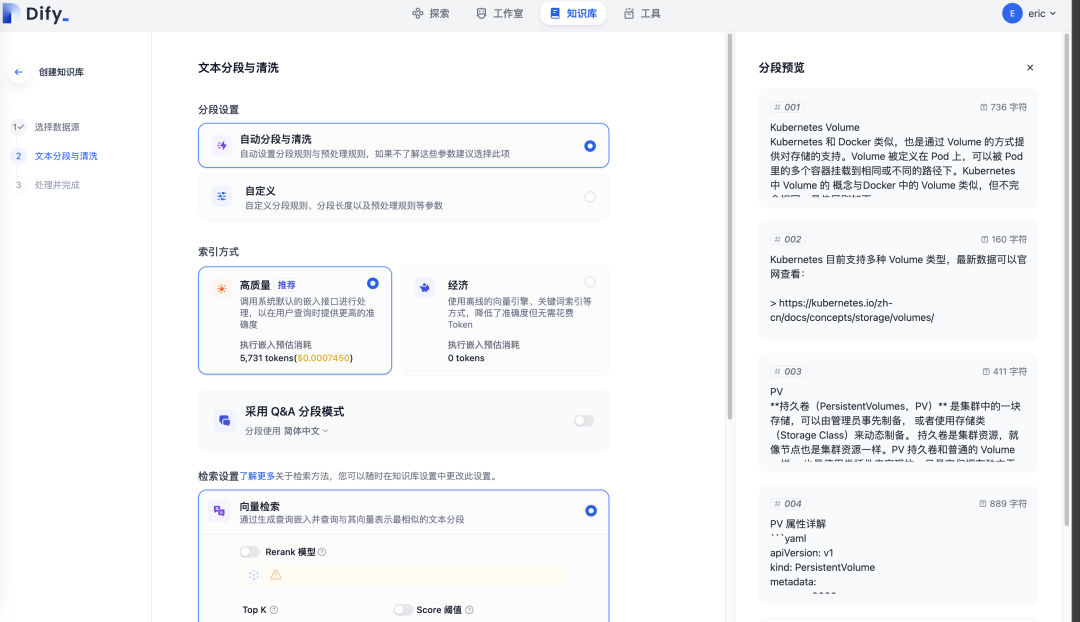Close the 分段预览 panel
The height and width of the screenshot is (622, 1080).
coord(1030,68)
